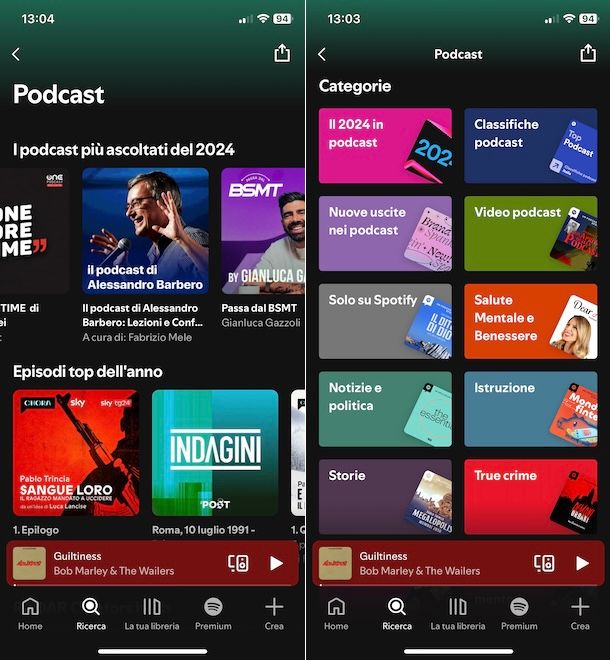
Task: Open La tua libreria on the right screen
Action: (458, 614)
